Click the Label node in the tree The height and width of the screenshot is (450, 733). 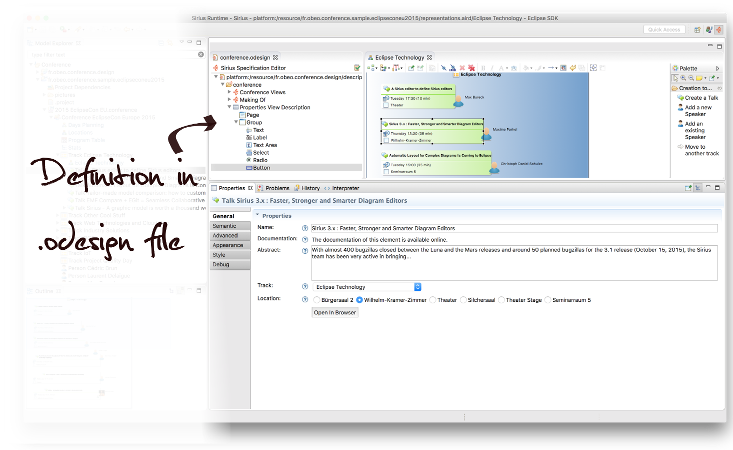click(259, 138)
